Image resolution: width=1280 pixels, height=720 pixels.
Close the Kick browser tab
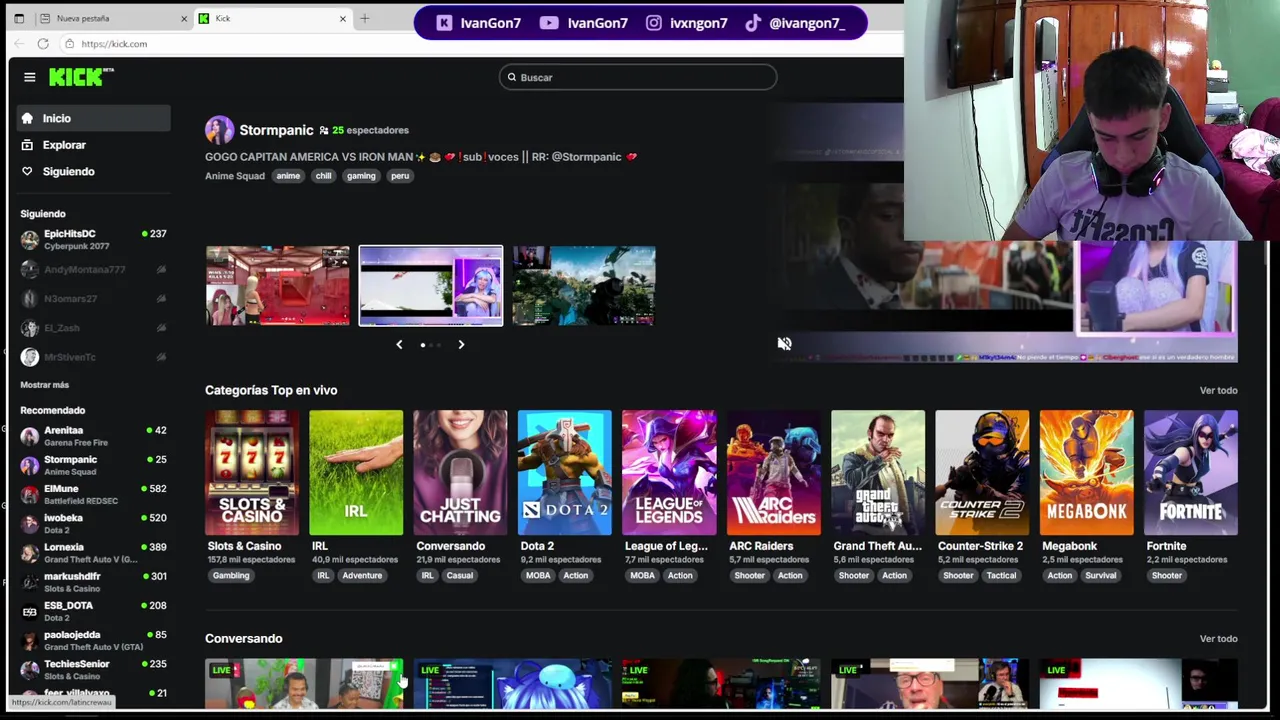343,18
